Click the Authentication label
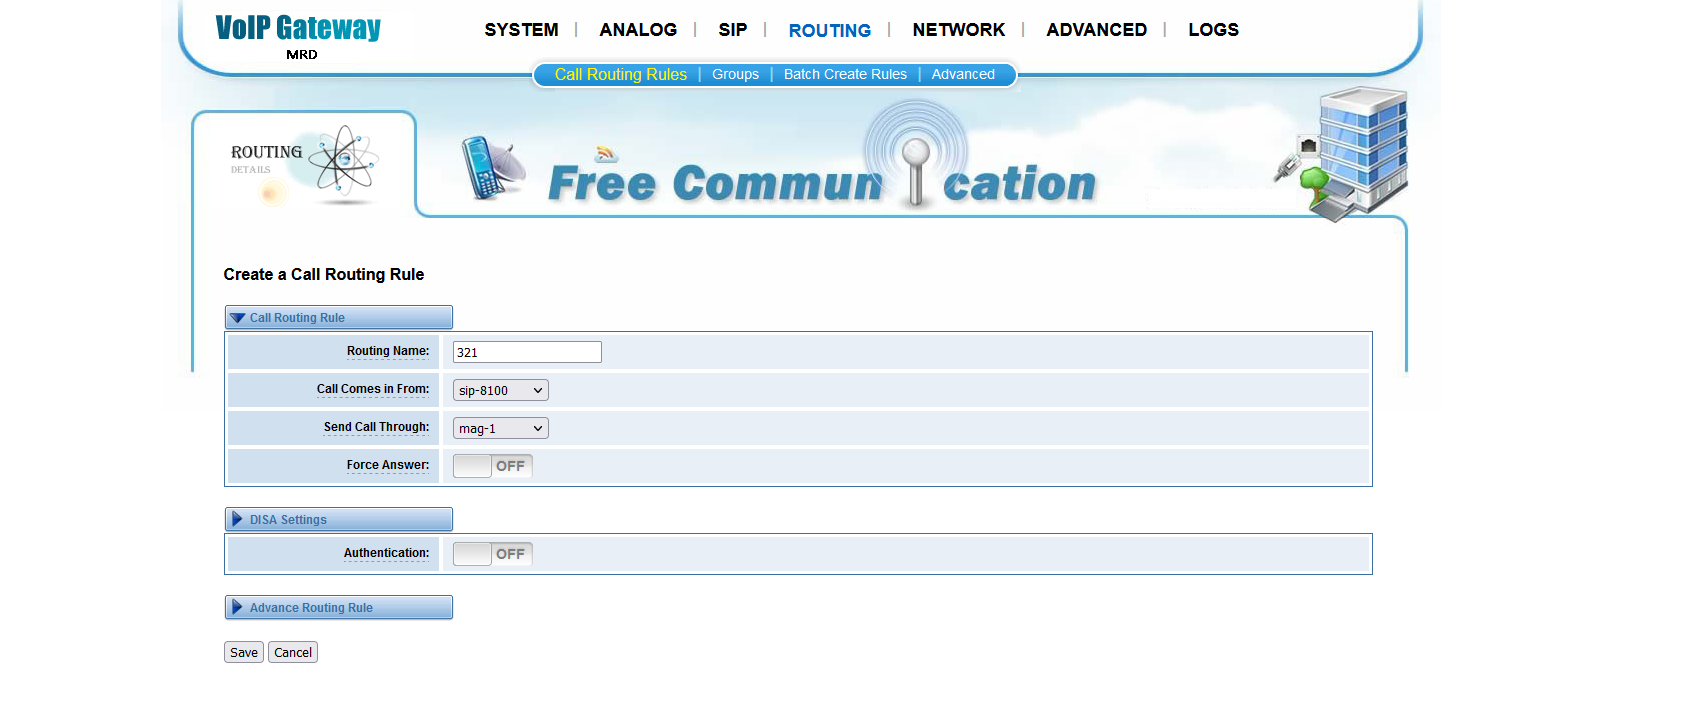Screen dimensions: 1686x715 (386, 553)
